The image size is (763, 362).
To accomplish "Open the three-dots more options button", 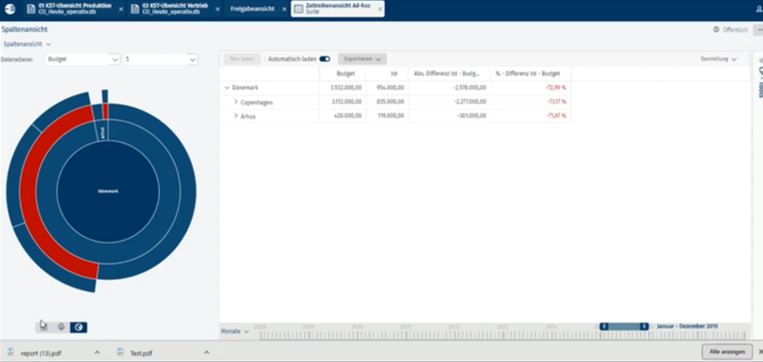I will pyautogui.click(x=760, y=30).
